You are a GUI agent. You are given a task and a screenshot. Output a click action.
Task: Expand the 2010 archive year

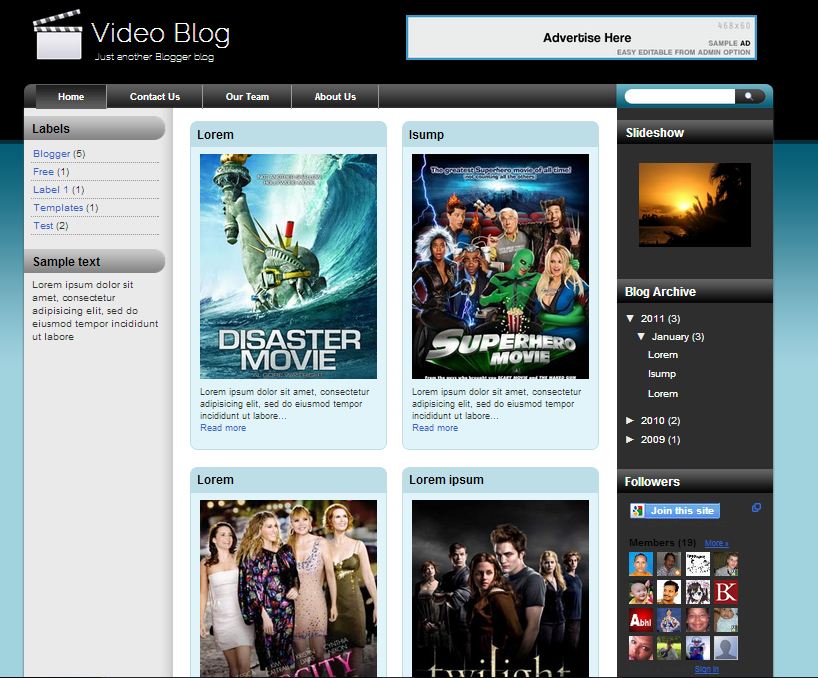(x=630, y=420)
